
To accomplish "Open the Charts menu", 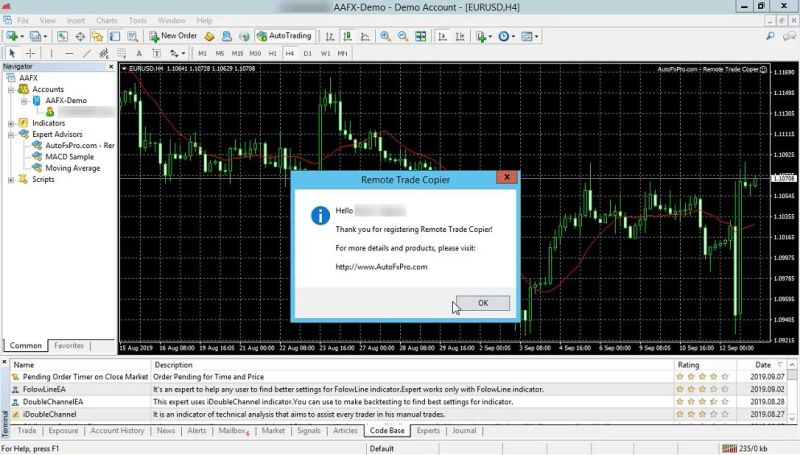I will (x=106, y=20).
